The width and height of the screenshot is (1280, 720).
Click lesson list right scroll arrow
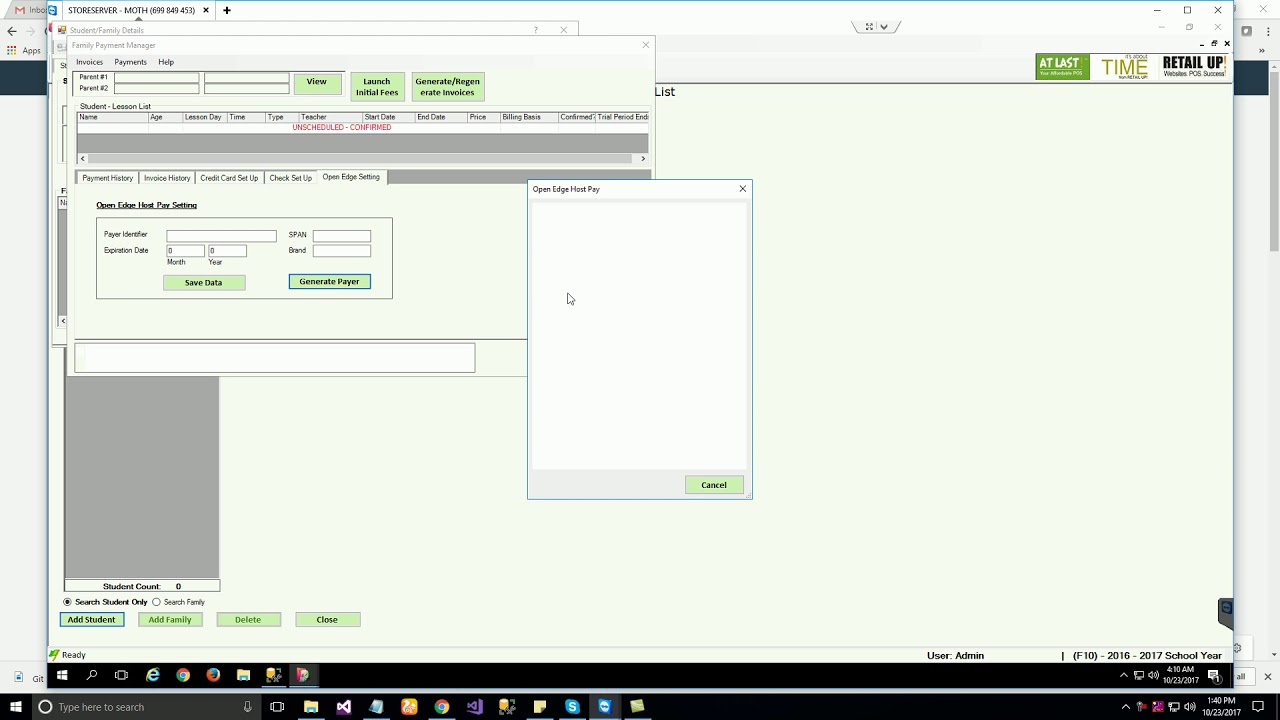coord(643,158)
